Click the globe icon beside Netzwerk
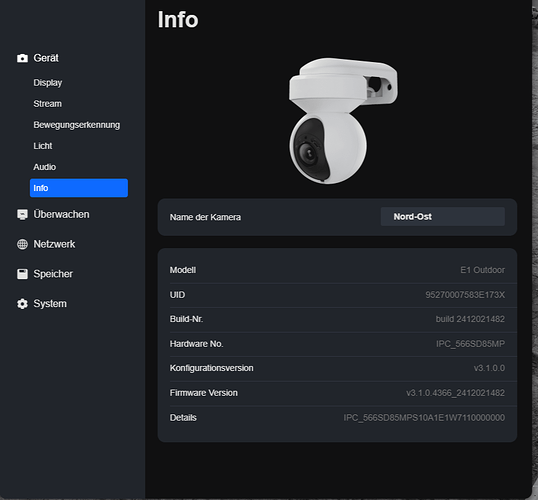This screenshot has height=500, width=538. pos(22,244)
